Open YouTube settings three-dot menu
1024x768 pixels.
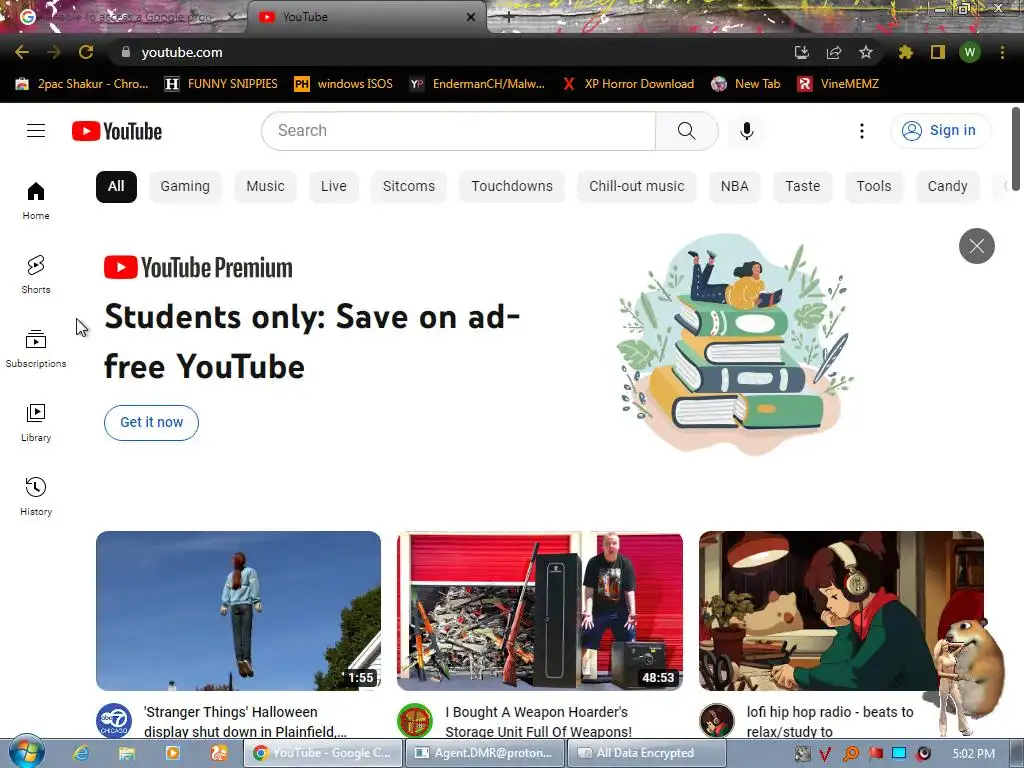(861, 131)
